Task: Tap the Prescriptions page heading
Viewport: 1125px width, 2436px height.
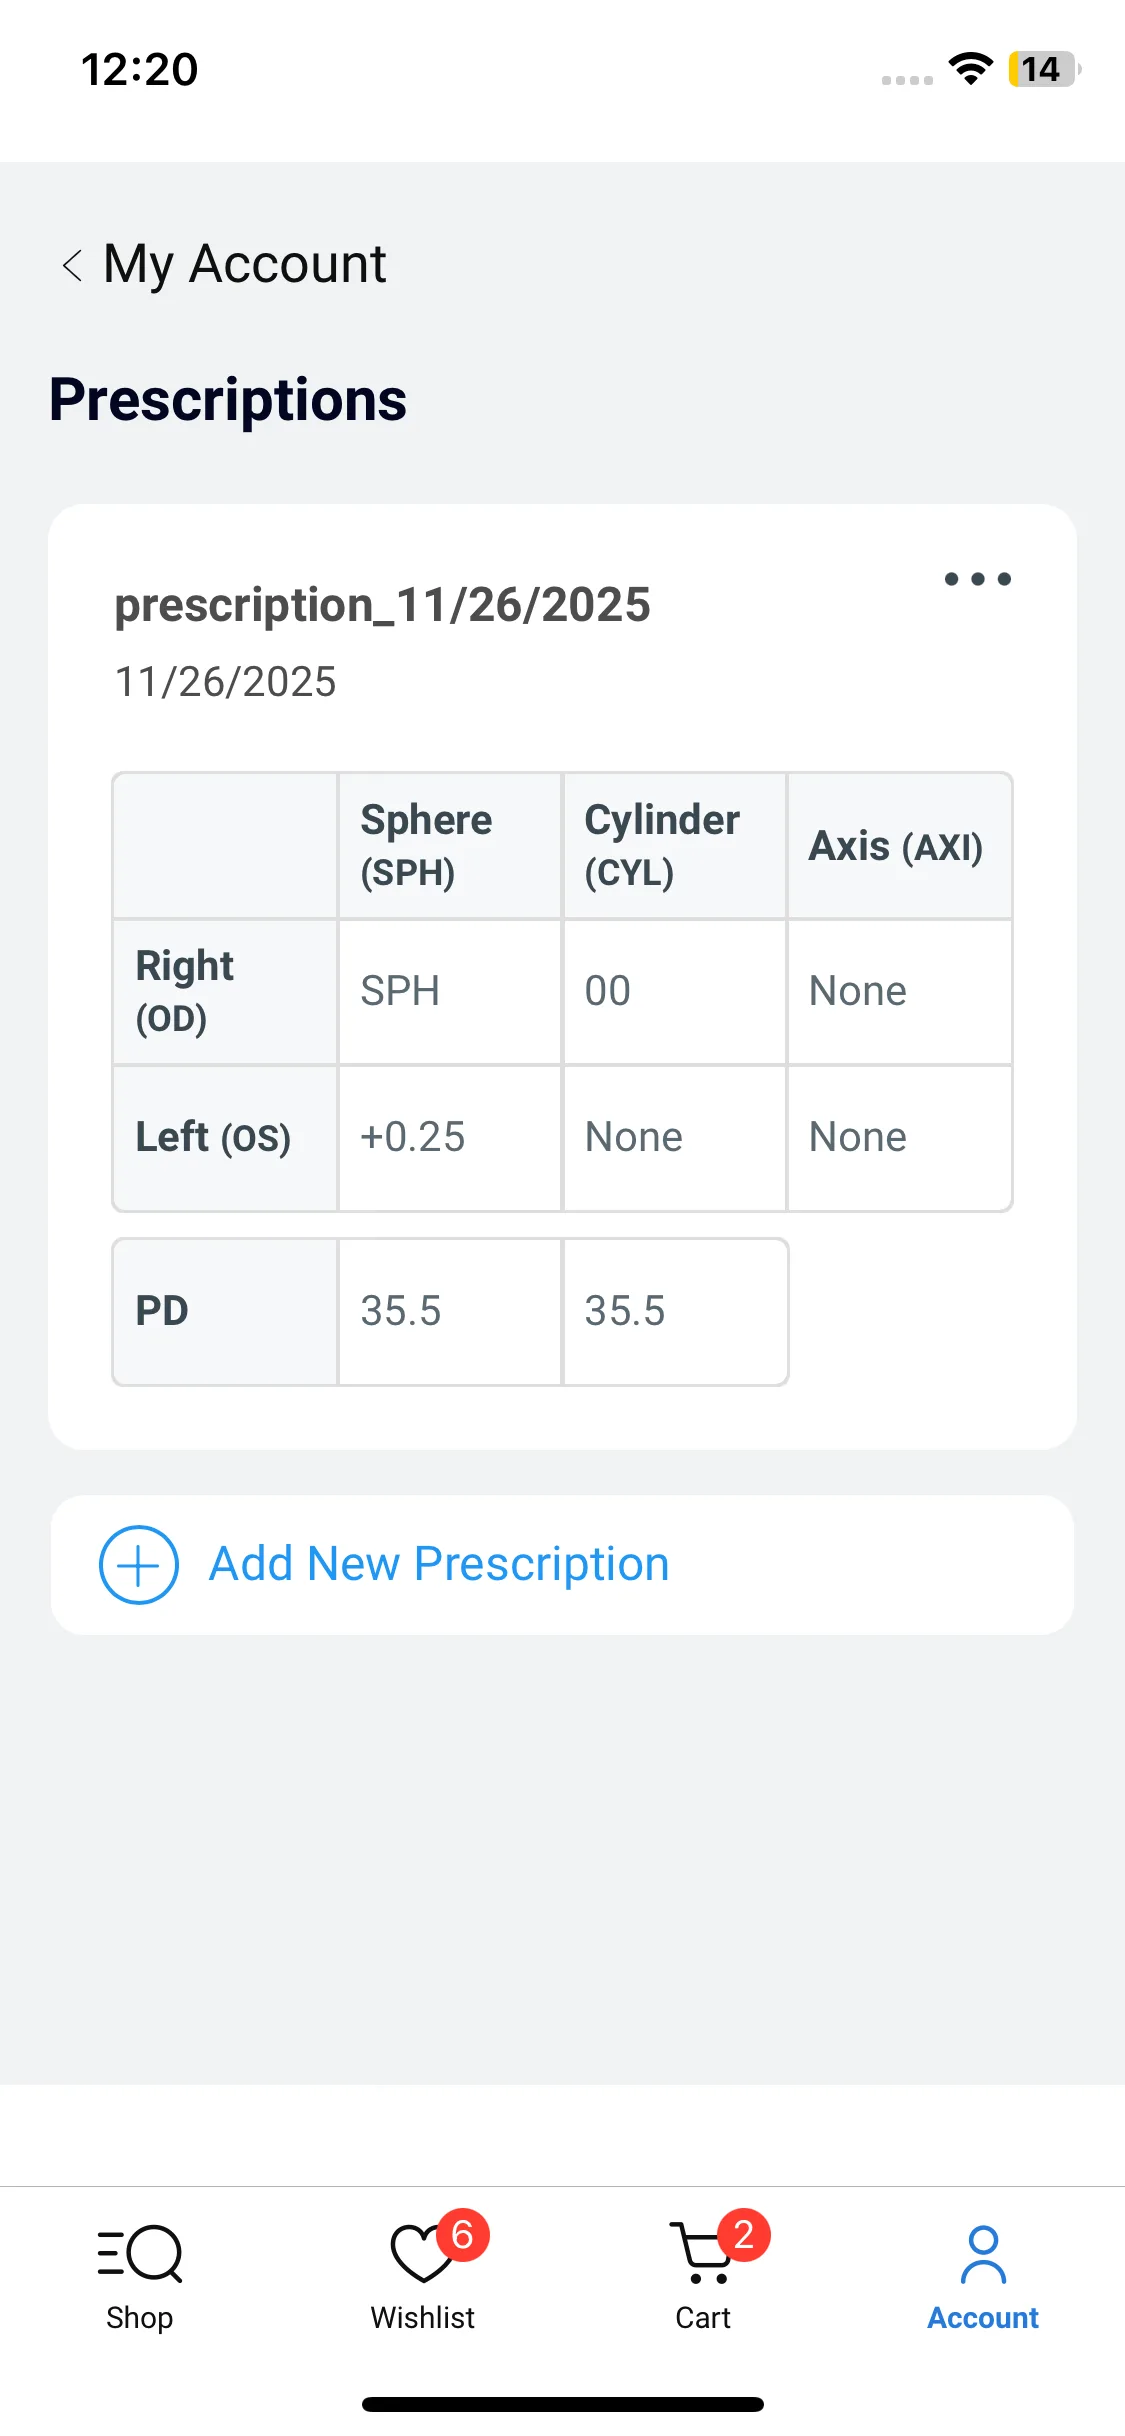Action: tap(228, 401)
